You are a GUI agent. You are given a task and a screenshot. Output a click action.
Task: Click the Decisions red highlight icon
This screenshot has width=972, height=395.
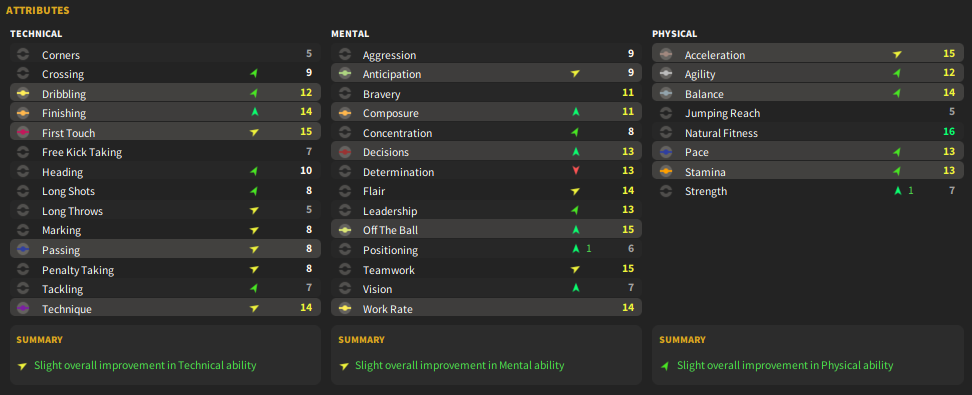pyautogui.click(x=345, y=152)
